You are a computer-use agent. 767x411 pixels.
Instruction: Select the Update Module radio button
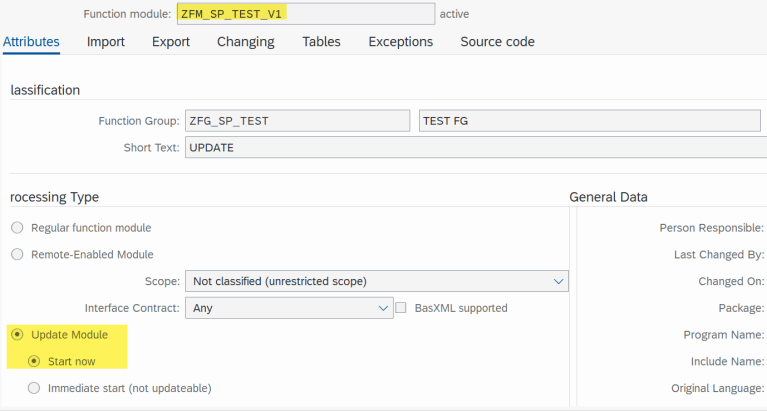coord(18,334)
